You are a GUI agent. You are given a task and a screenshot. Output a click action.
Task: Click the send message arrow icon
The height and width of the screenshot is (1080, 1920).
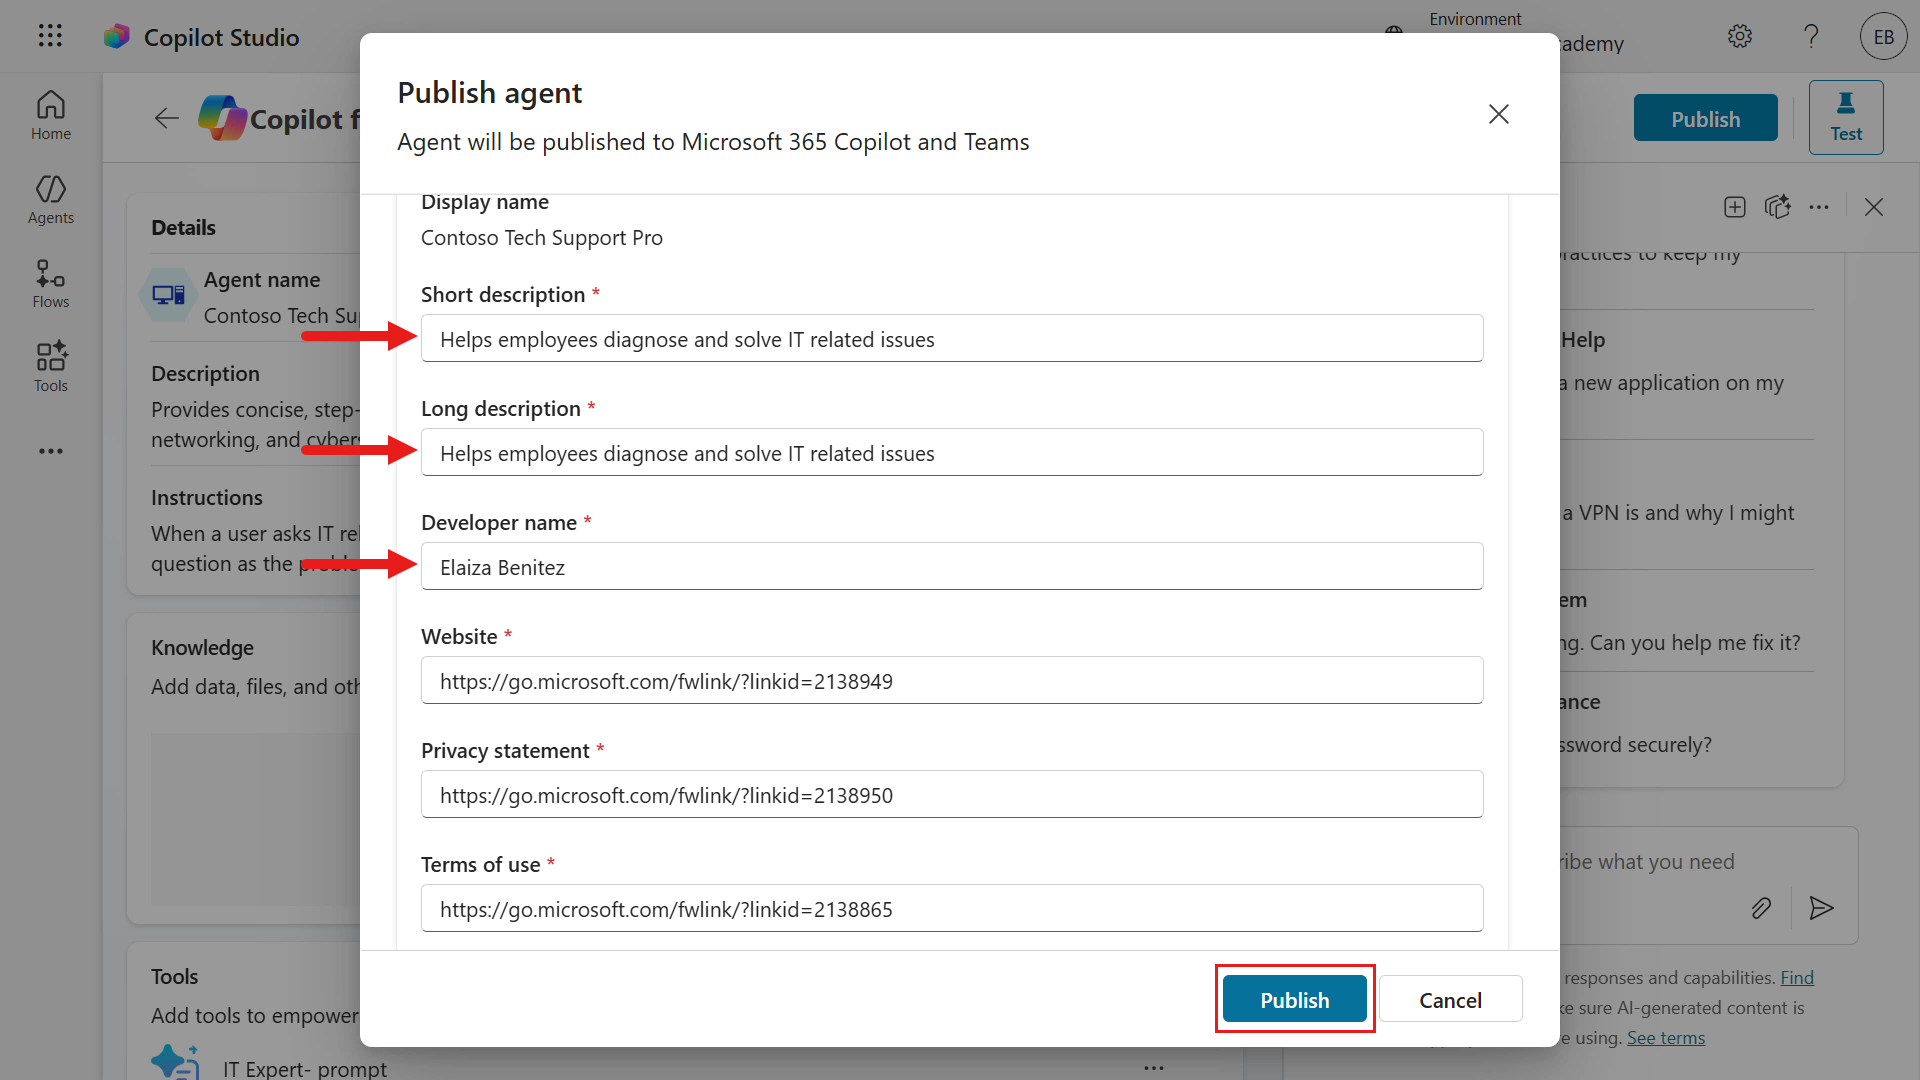pos(1821,908)
